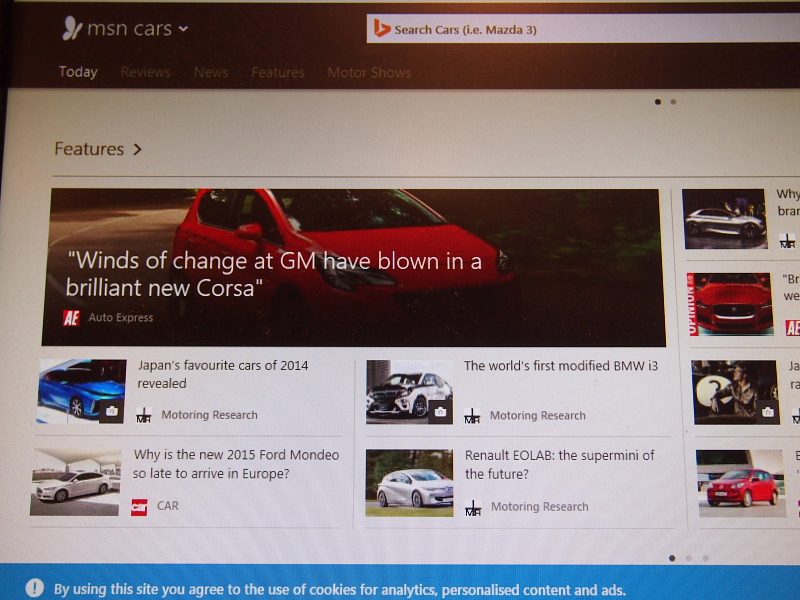800x600 pixels.
Task: Read why the 2015 Ford Mondeo is late
Action: (236, 464)
